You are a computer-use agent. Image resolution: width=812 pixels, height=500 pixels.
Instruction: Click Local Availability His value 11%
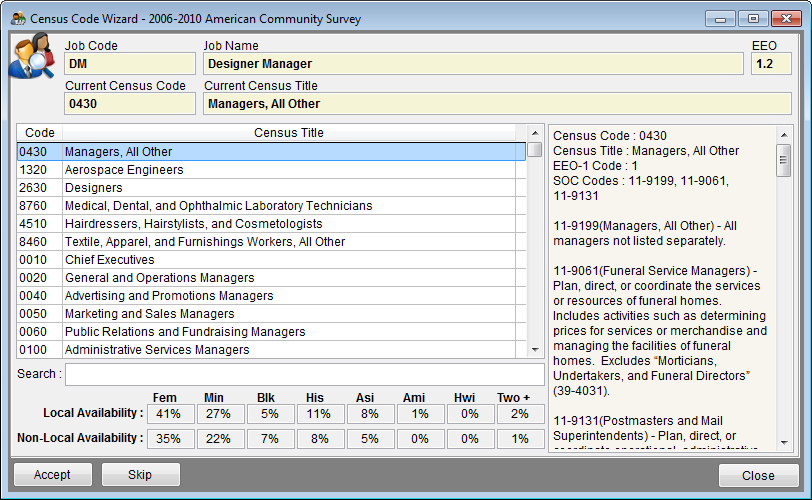[x=321, y=414]
